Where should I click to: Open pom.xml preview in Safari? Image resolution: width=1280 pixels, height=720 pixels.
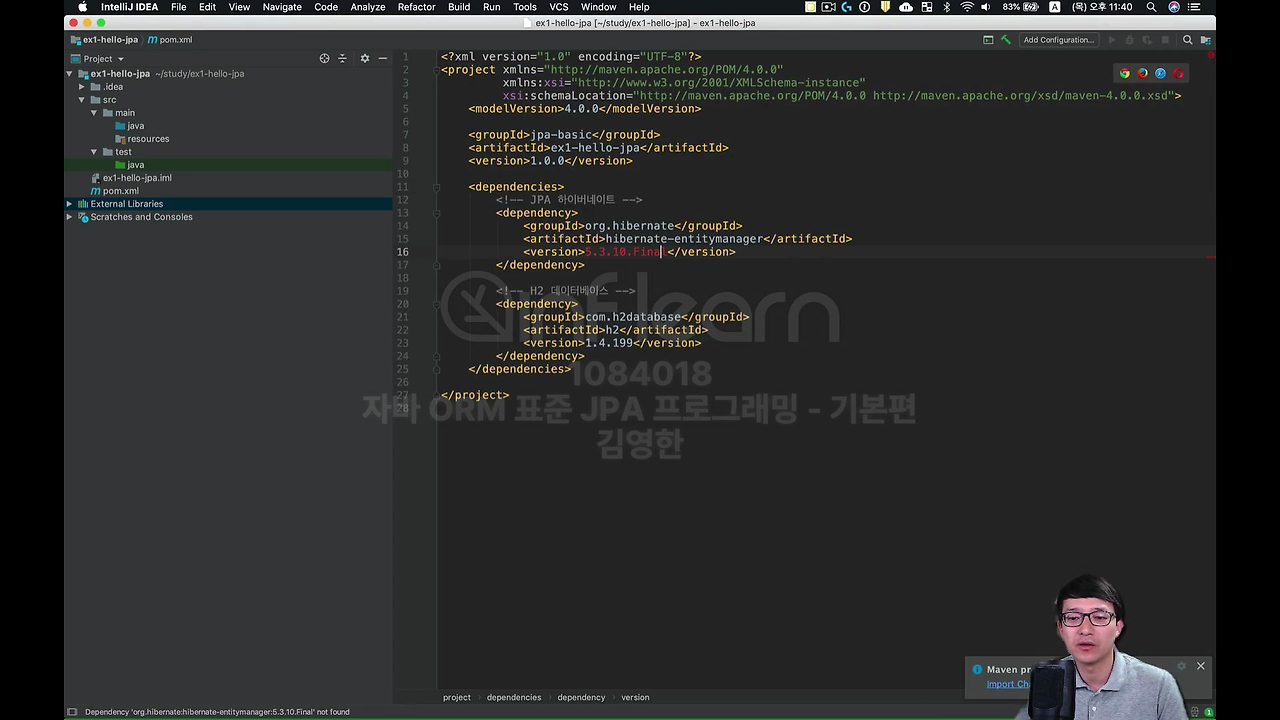coord(1161,73)
